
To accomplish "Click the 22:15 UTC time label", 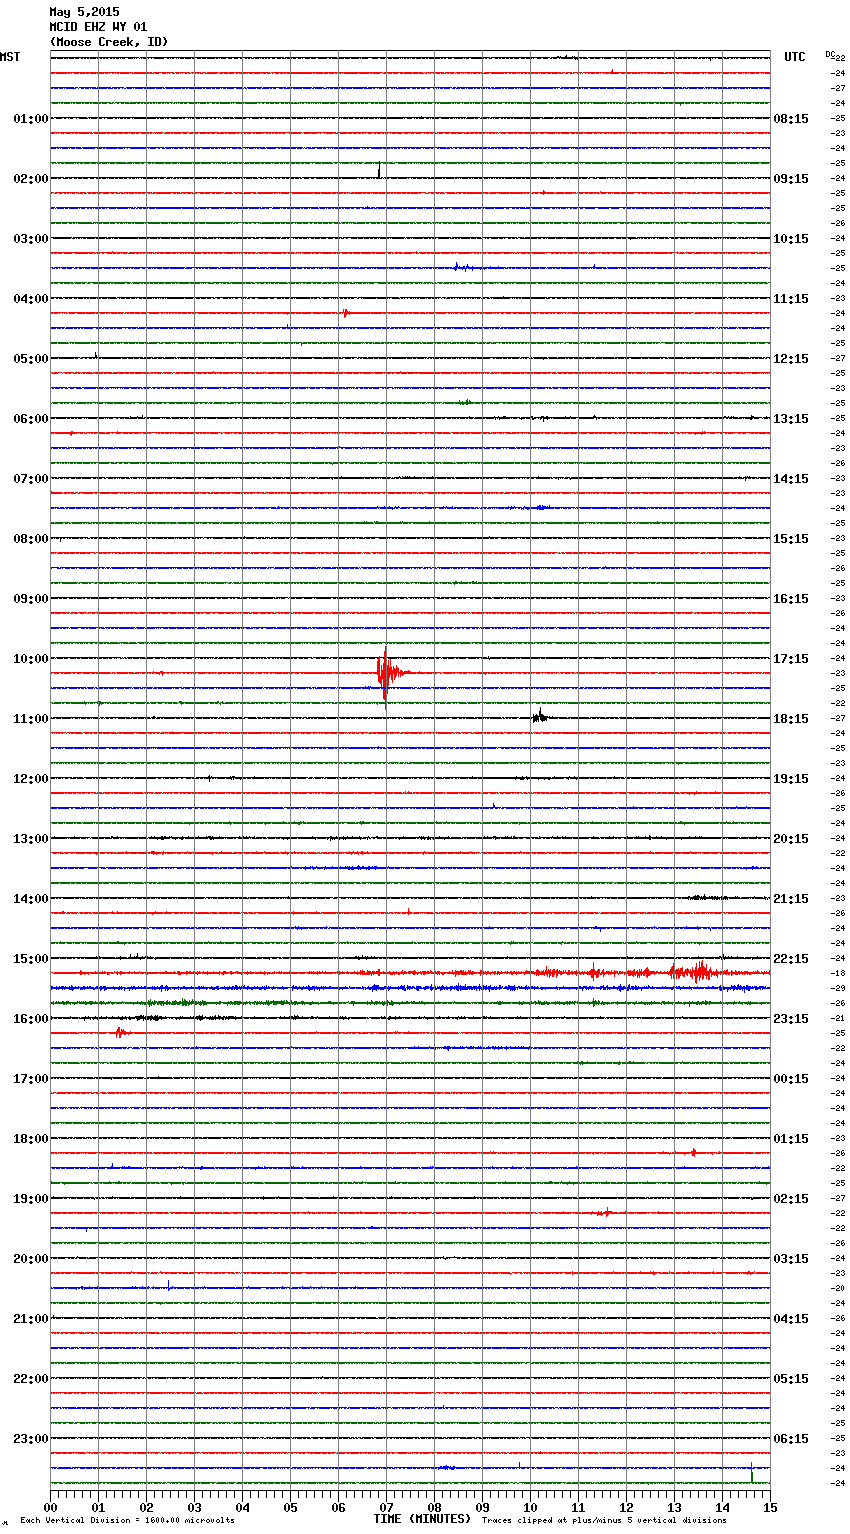I will coord(790,959).
